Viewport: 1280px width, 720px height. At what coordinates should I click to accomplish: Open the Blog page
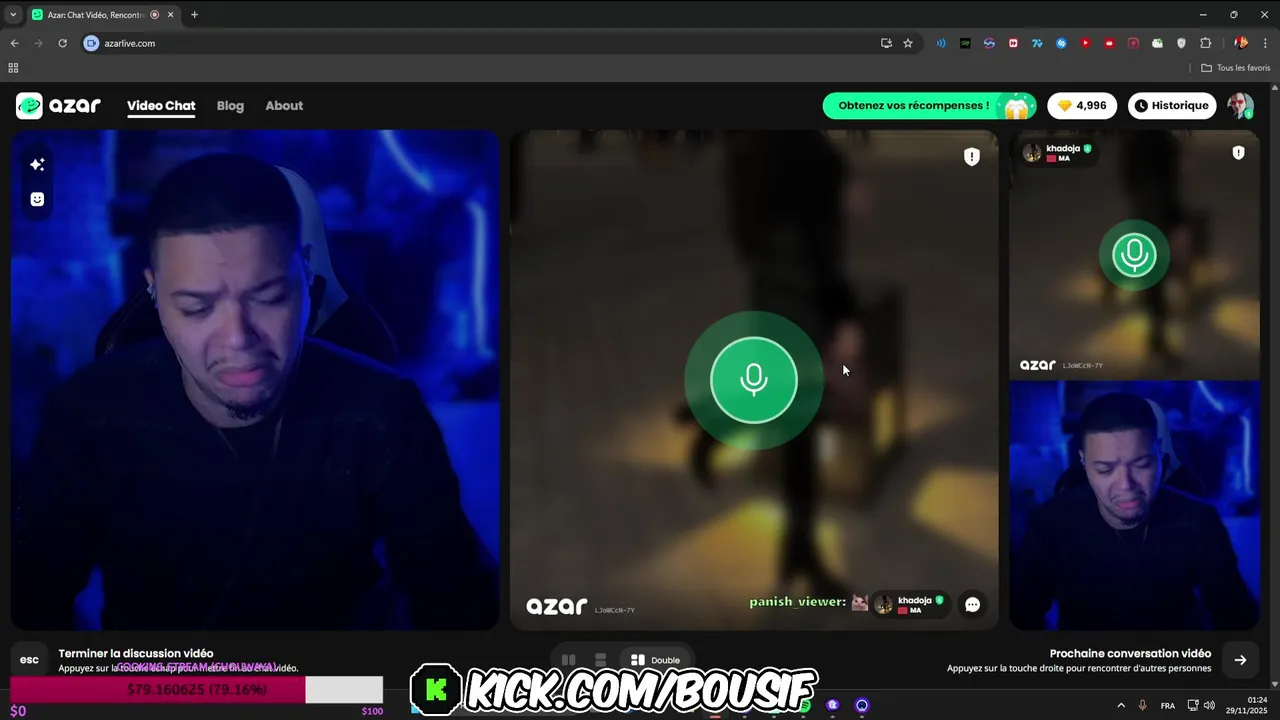230,106
